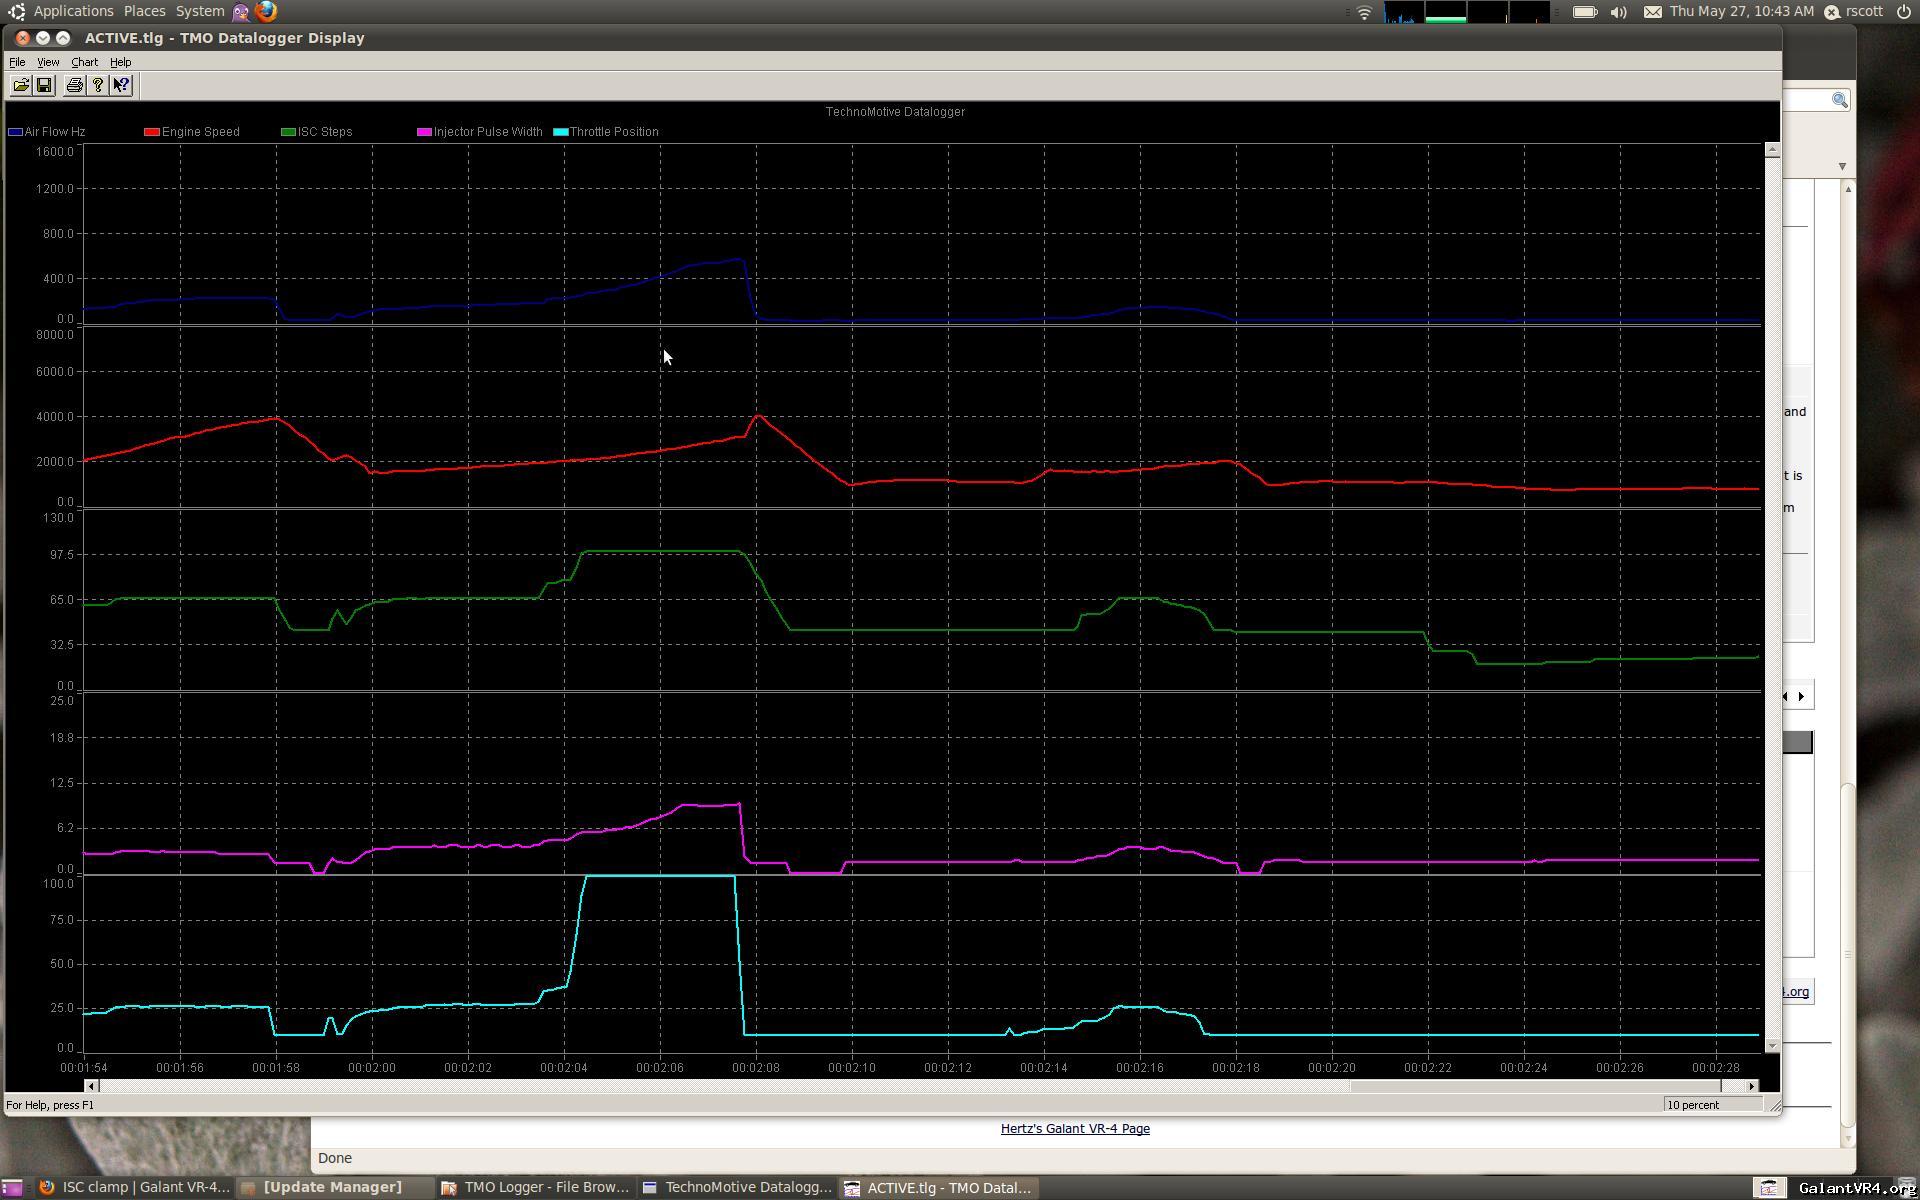The image size is (1920, 1200).
Task: Click the horizontal scrollbar right arrow
Action: pyautogui.click(x=1751, y=1086)
